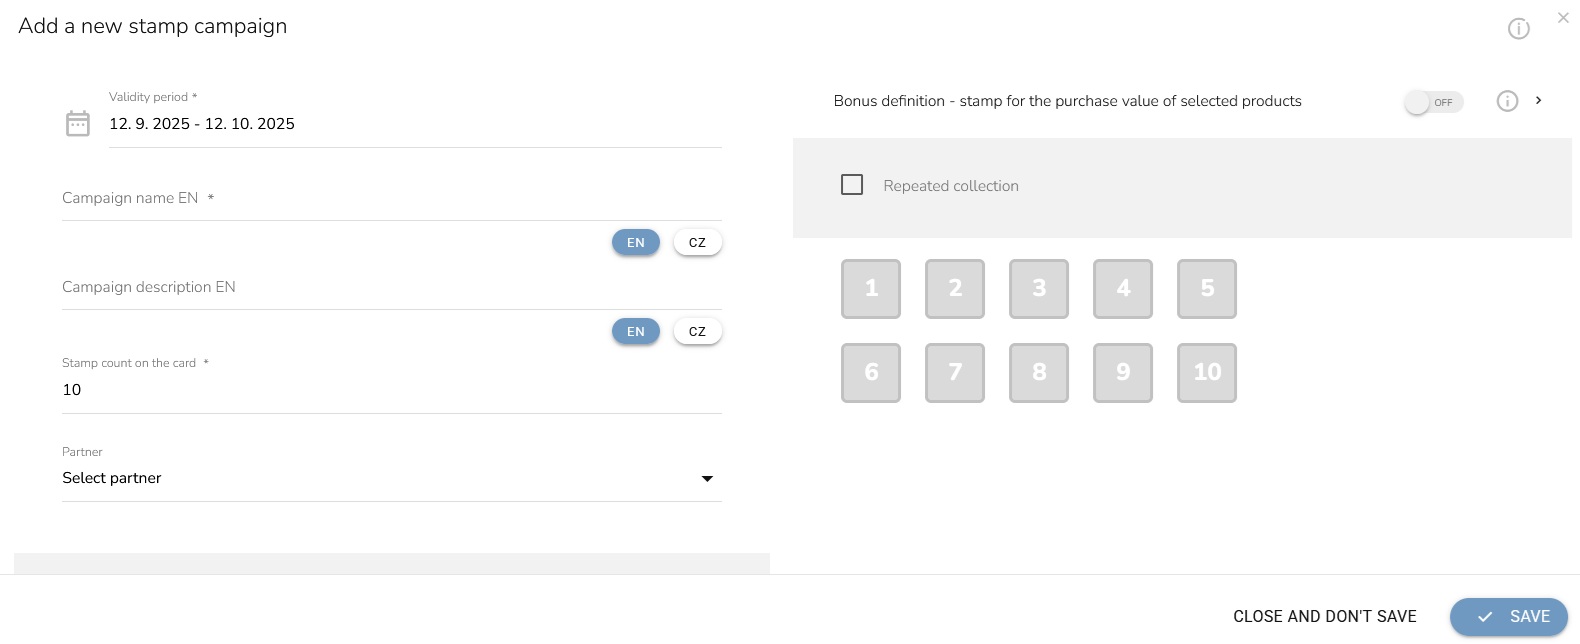
Task: Click the Campaign name EN input field
Action: pyautogui.click(x=391, y=199)
